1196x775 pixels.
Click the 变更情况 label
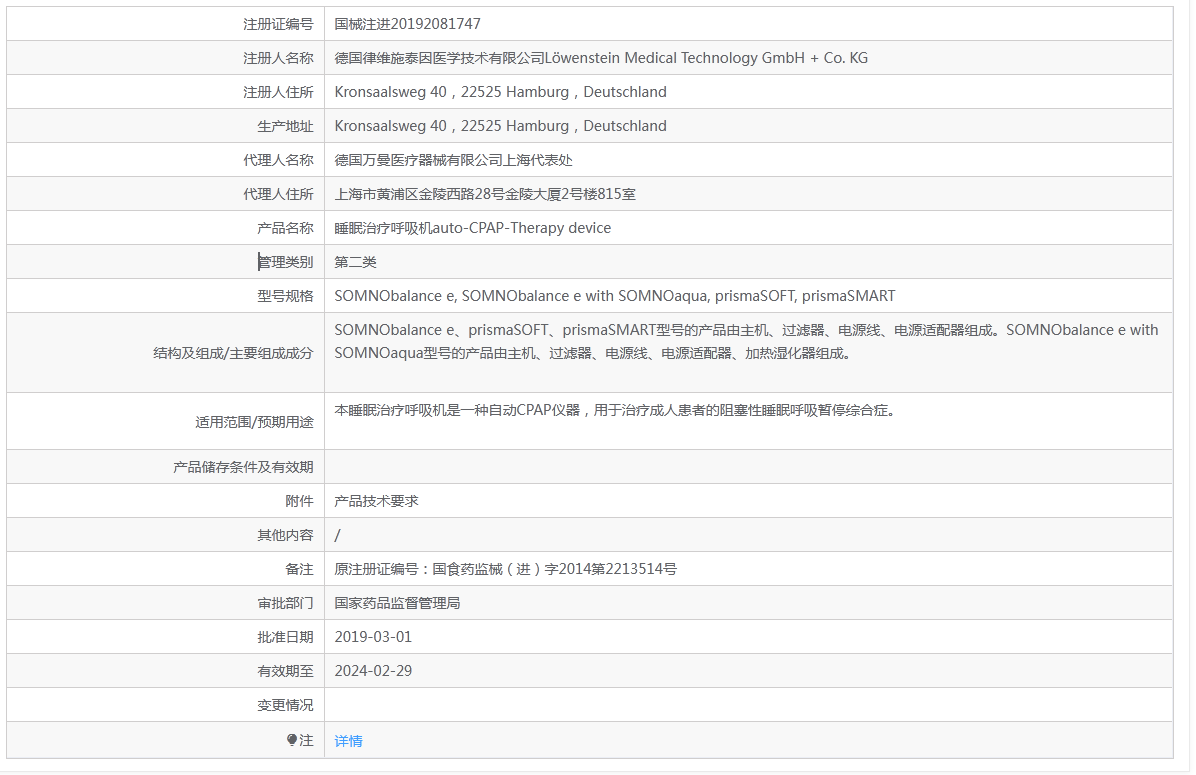[x=285, y=705]
